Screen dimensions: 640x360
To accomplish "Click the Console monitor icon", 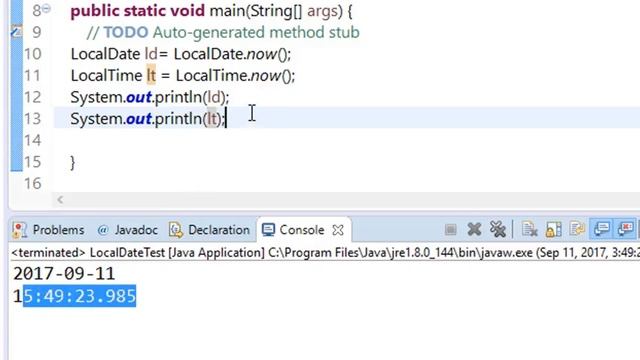I will (x=268, y=230).
